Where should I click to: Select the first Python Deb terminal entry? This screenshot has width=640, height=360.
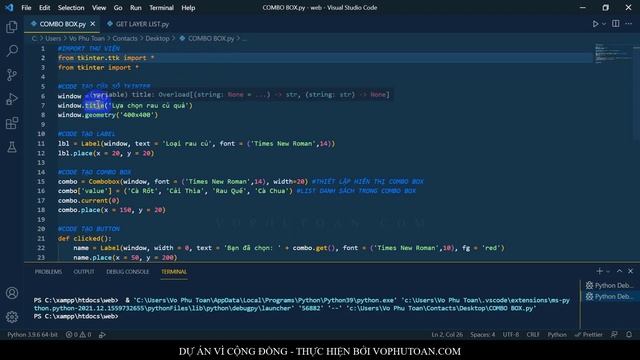tap(609, 285)
